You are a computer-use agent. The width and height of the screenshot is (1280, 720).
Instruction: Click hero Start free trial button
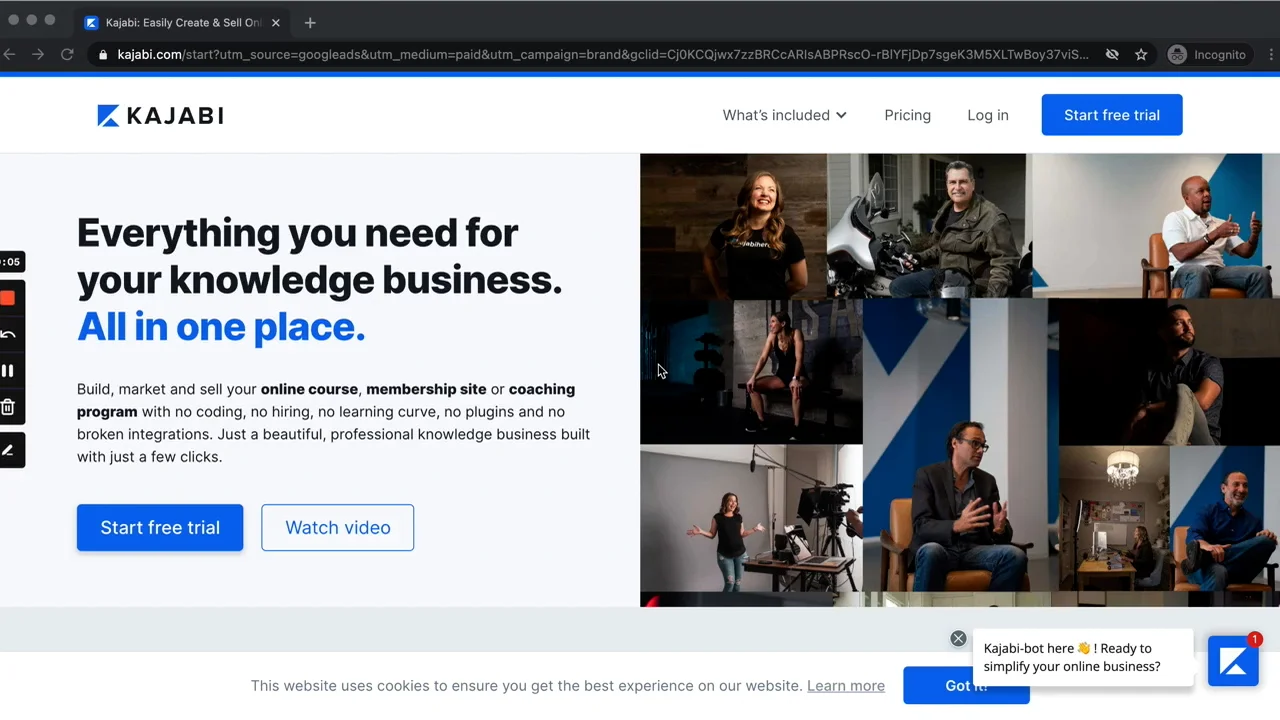[x=160, y=527]
